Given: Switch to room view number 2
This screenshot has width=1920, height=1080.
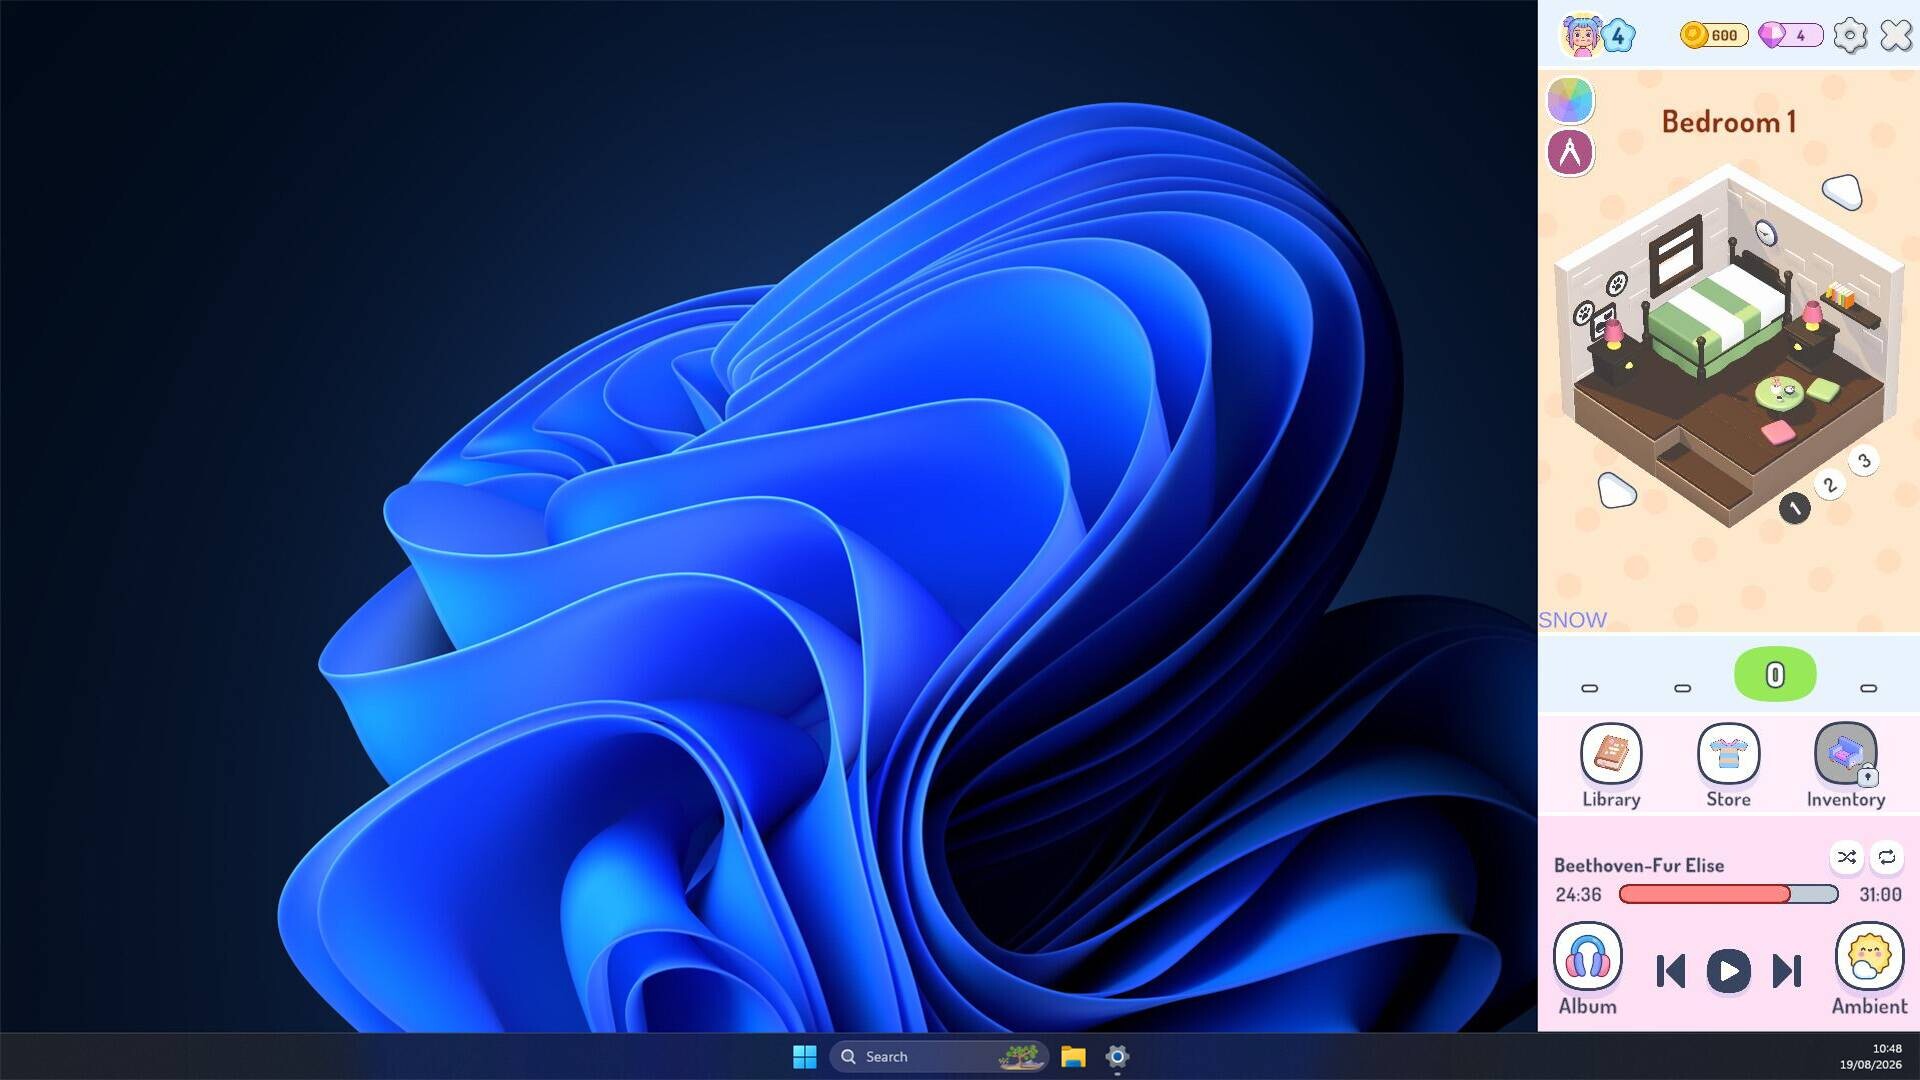Looking at the screenshot, I should pos(1829,485).
